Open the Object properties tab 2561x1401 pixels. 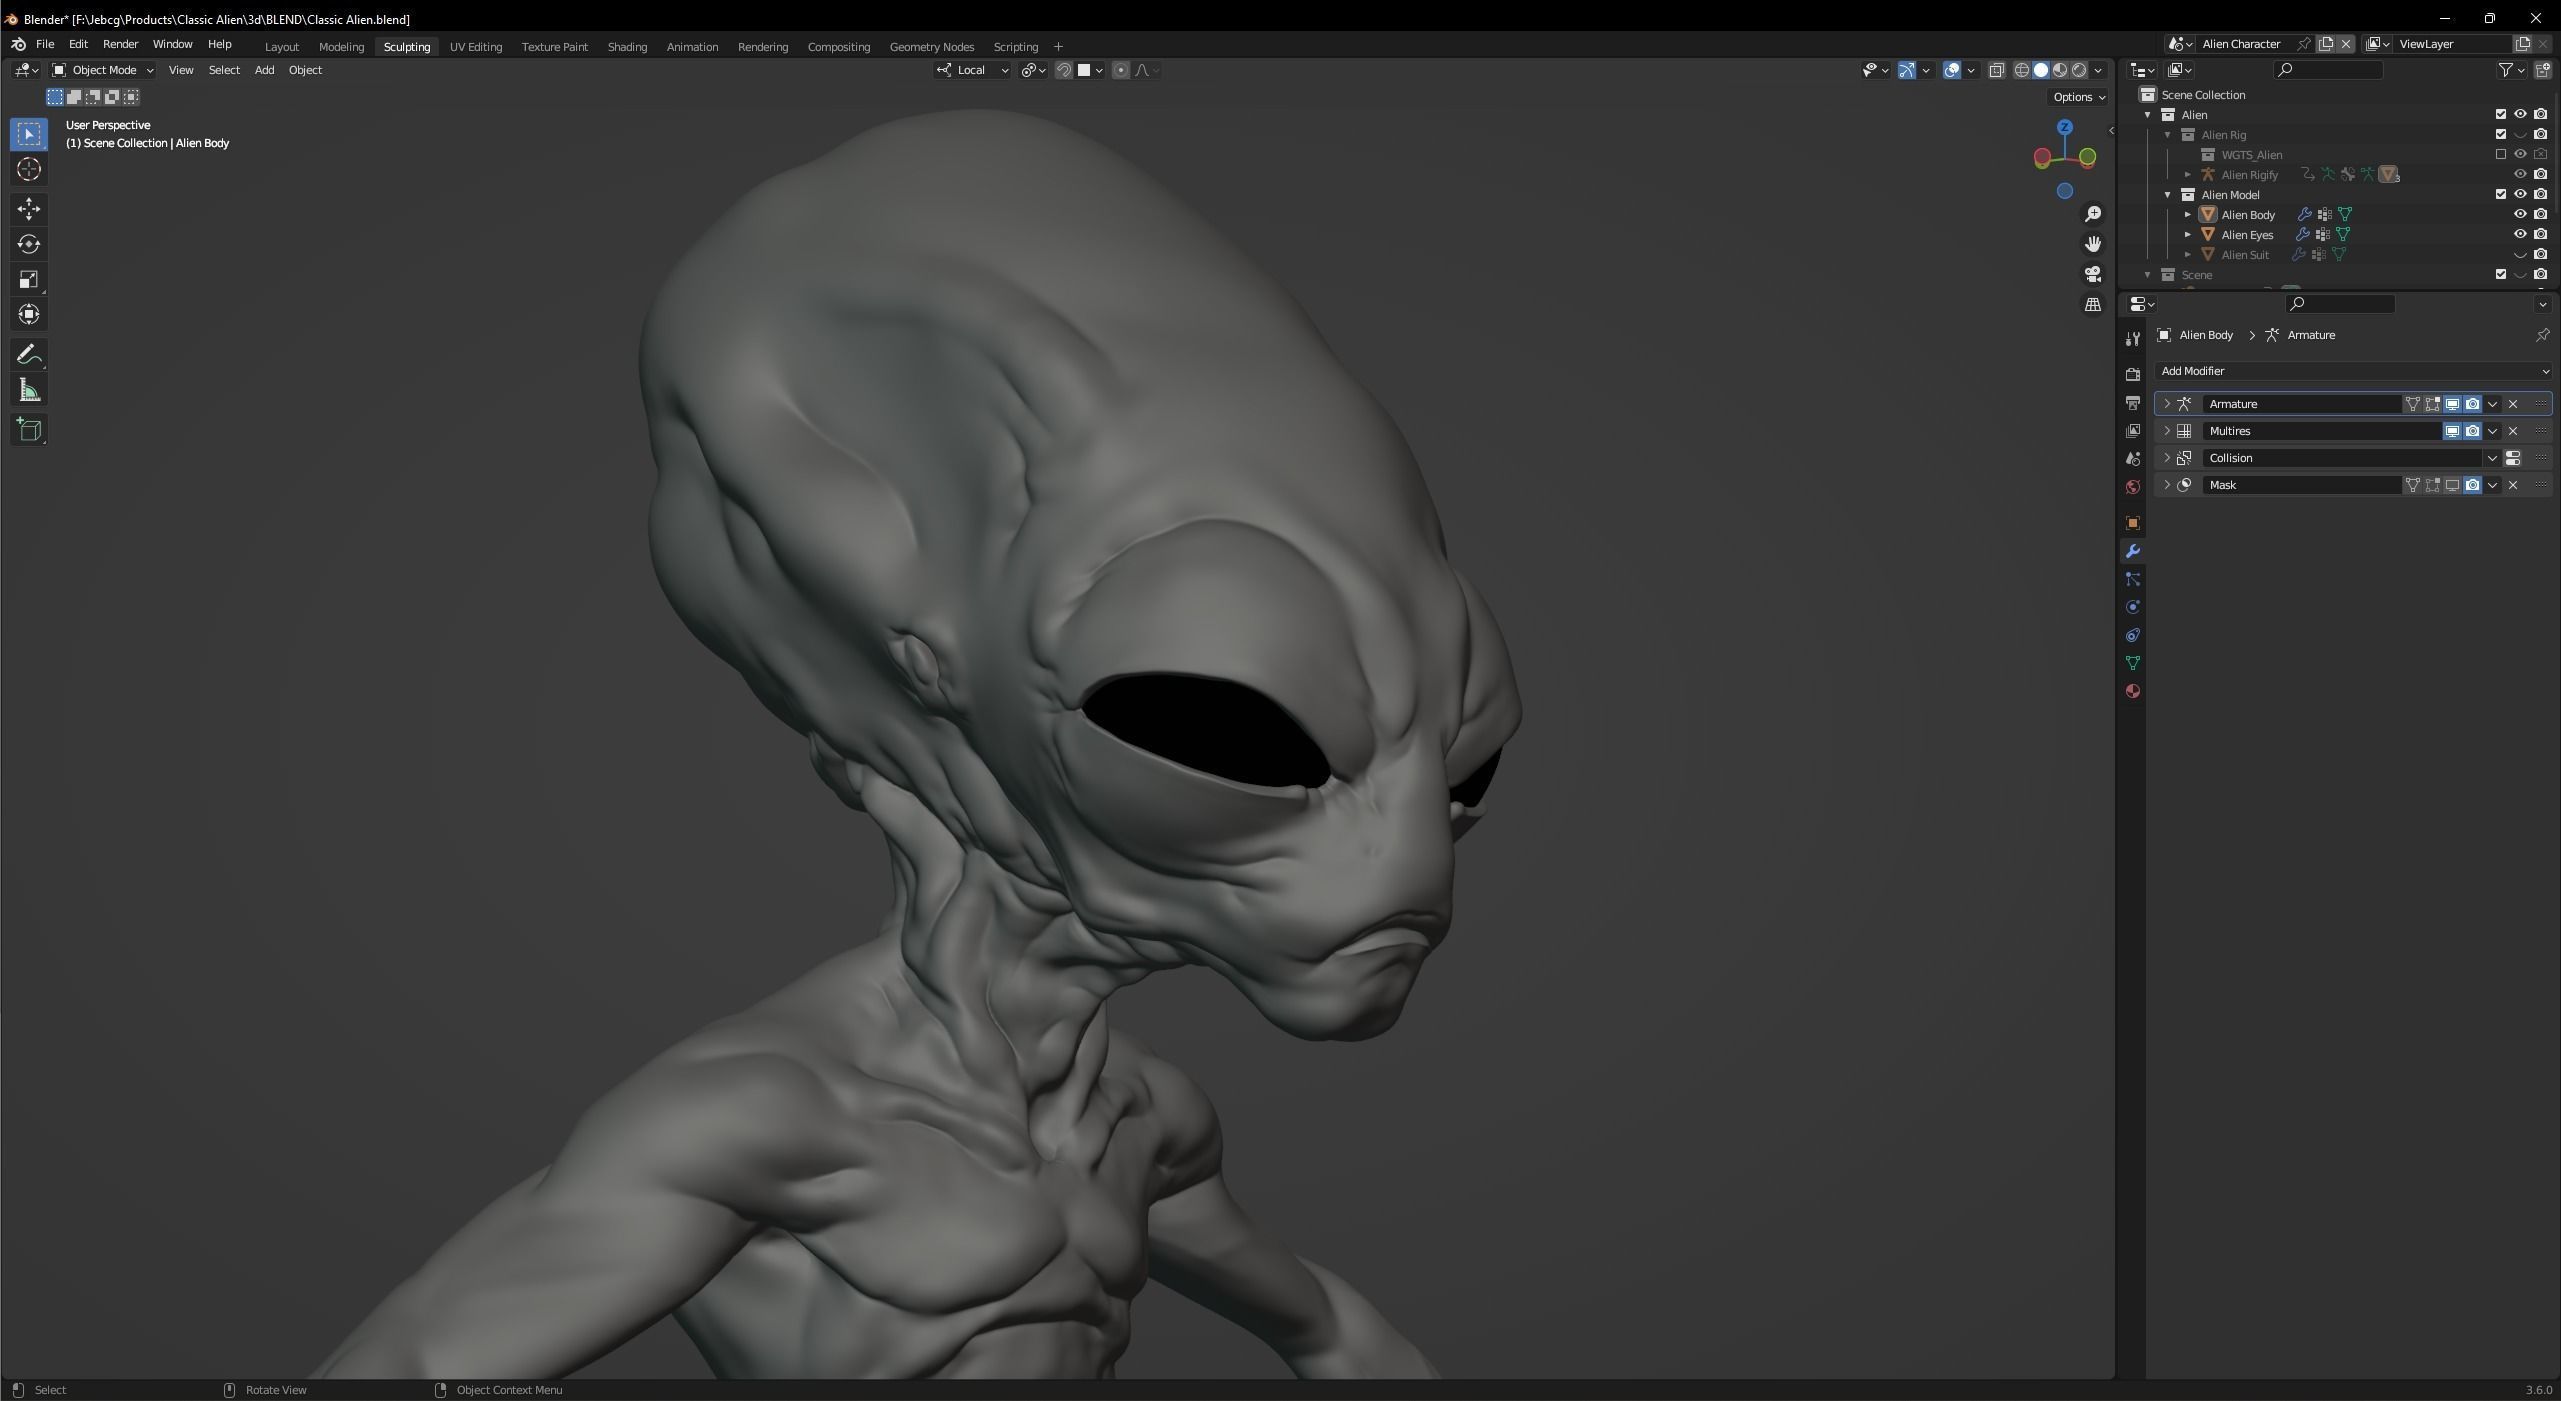[x=2132, y=523]
